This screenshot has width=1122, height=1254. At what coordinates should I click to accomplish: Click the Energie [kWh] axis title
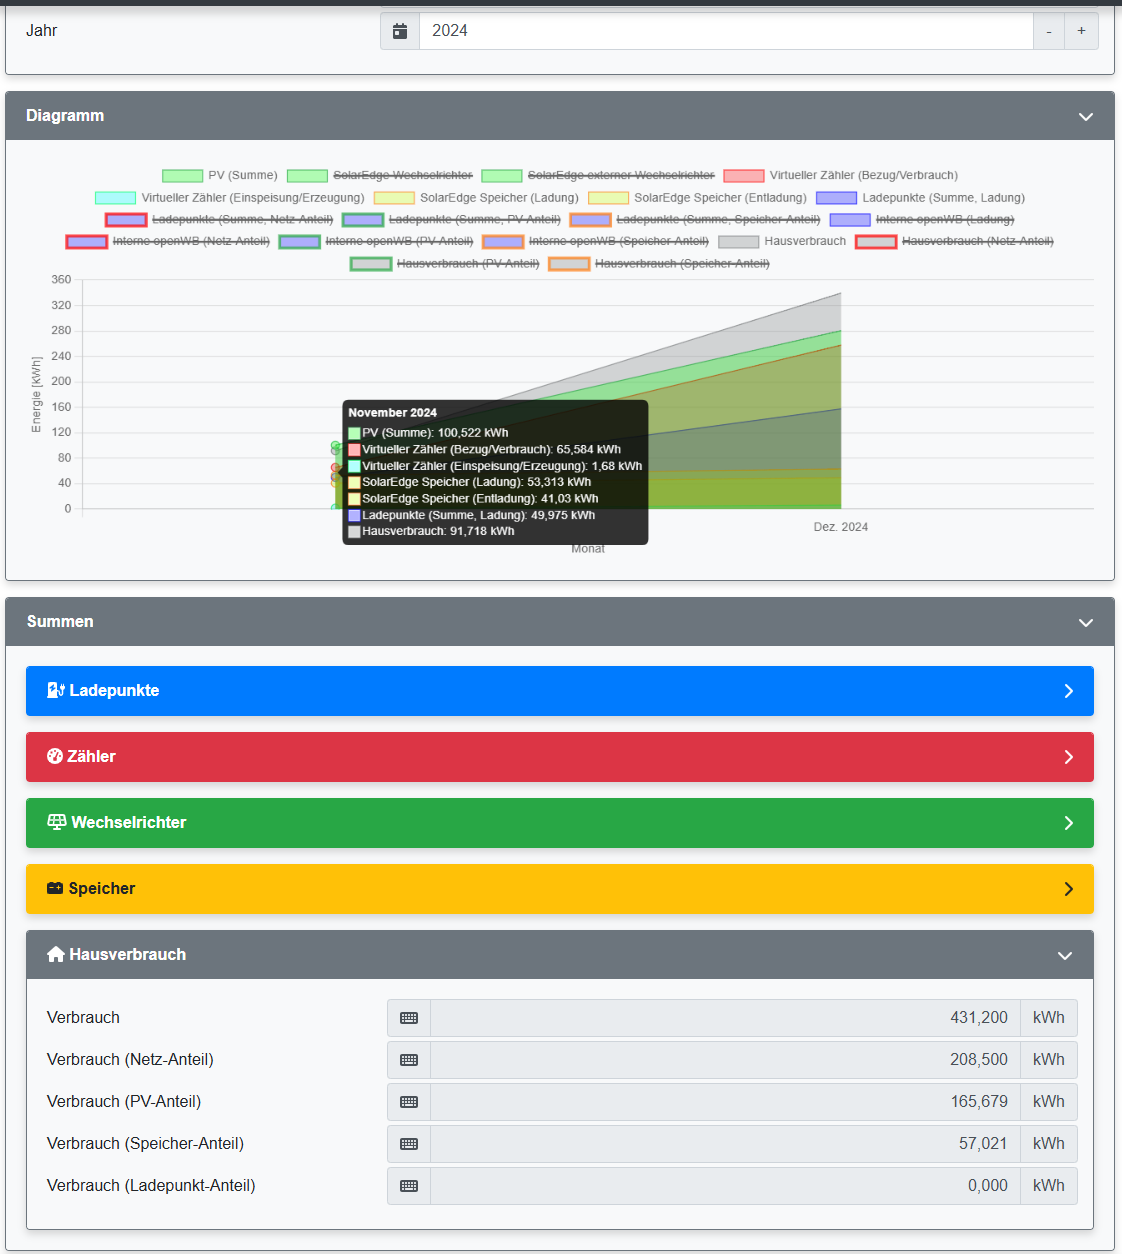(x=37, y=394)
